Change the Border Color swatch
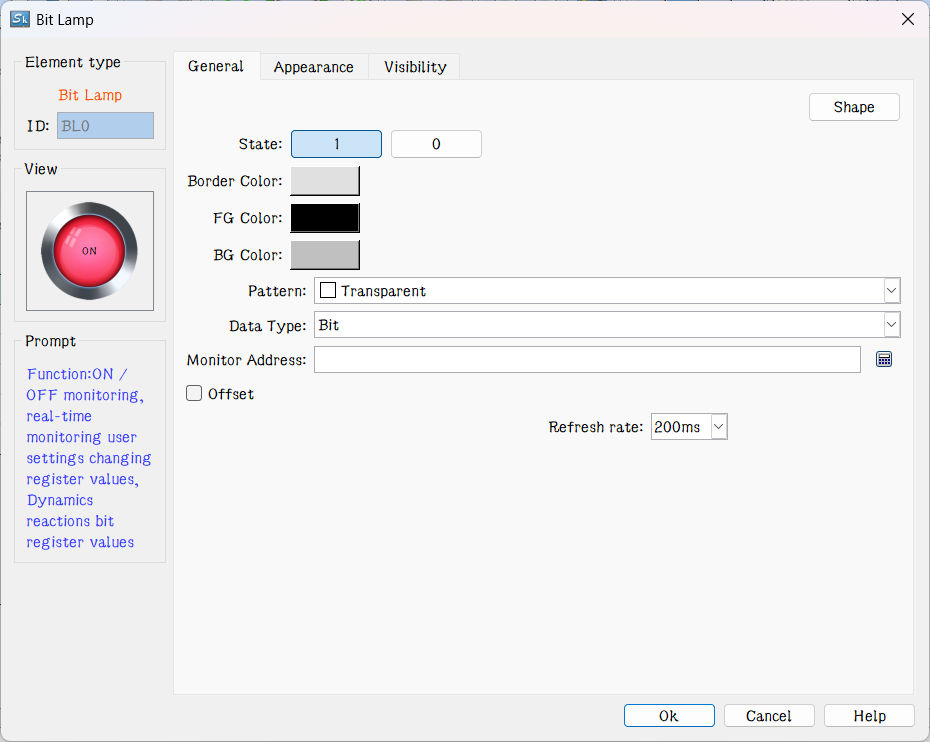The height and width of the screenshot is (742, 930). [x=324, y=180]
